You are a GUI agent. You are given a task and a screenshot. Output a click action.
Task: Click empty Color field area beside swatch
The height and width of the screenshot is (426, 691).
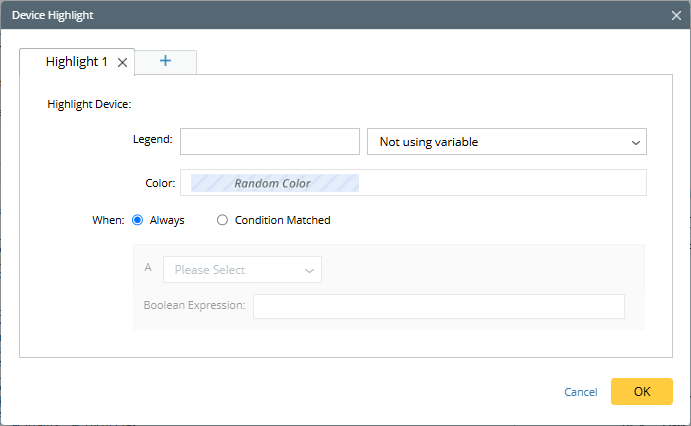tap(500, 183)
